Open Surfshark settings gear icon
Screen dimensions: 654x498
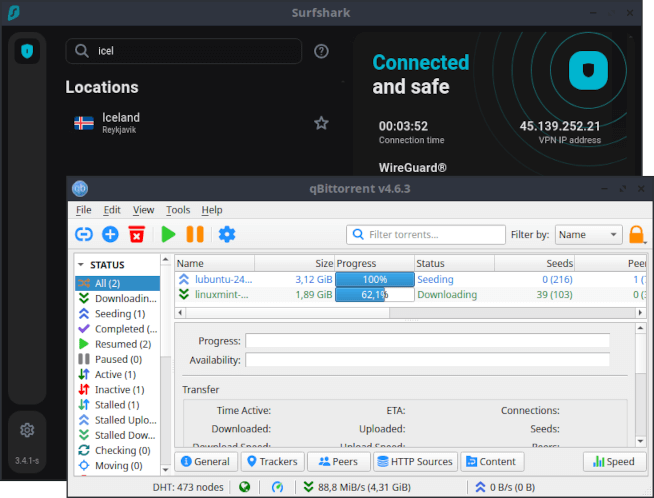click(x=27, y=430)
